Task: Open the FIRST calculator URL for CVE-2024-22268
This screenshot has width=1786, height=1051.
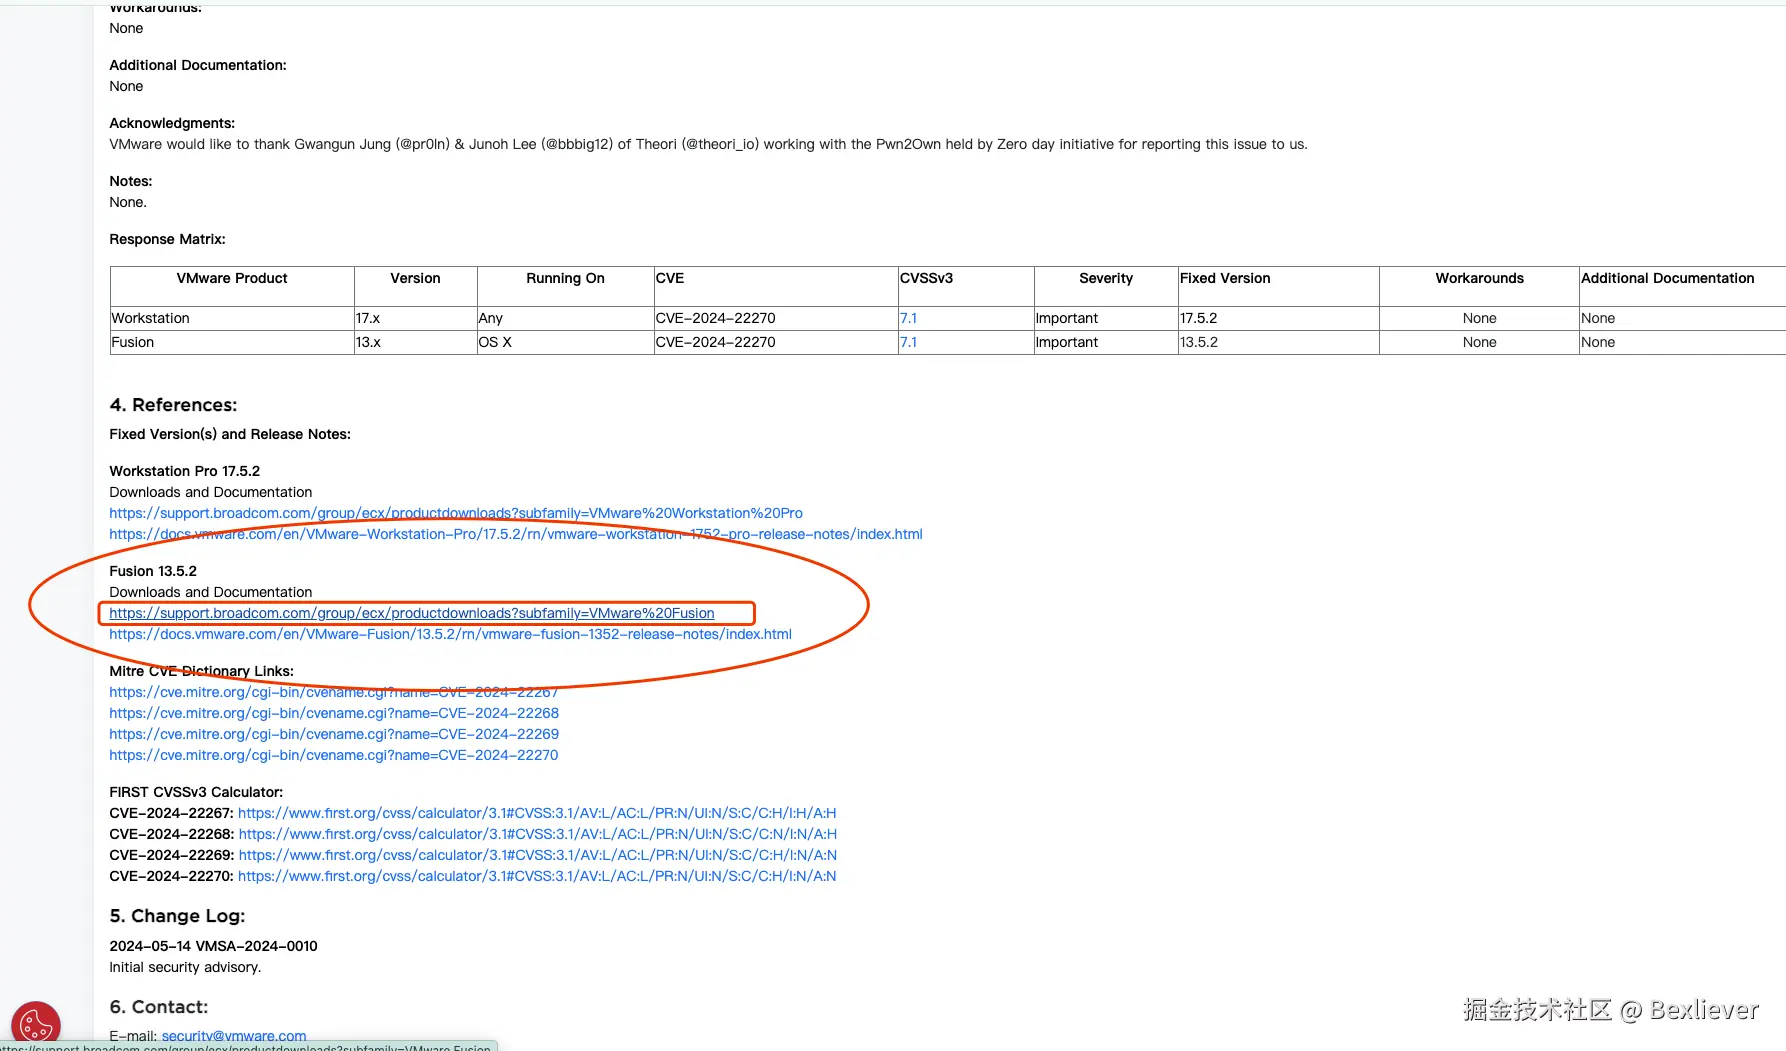Action: [x=538, y=834]
